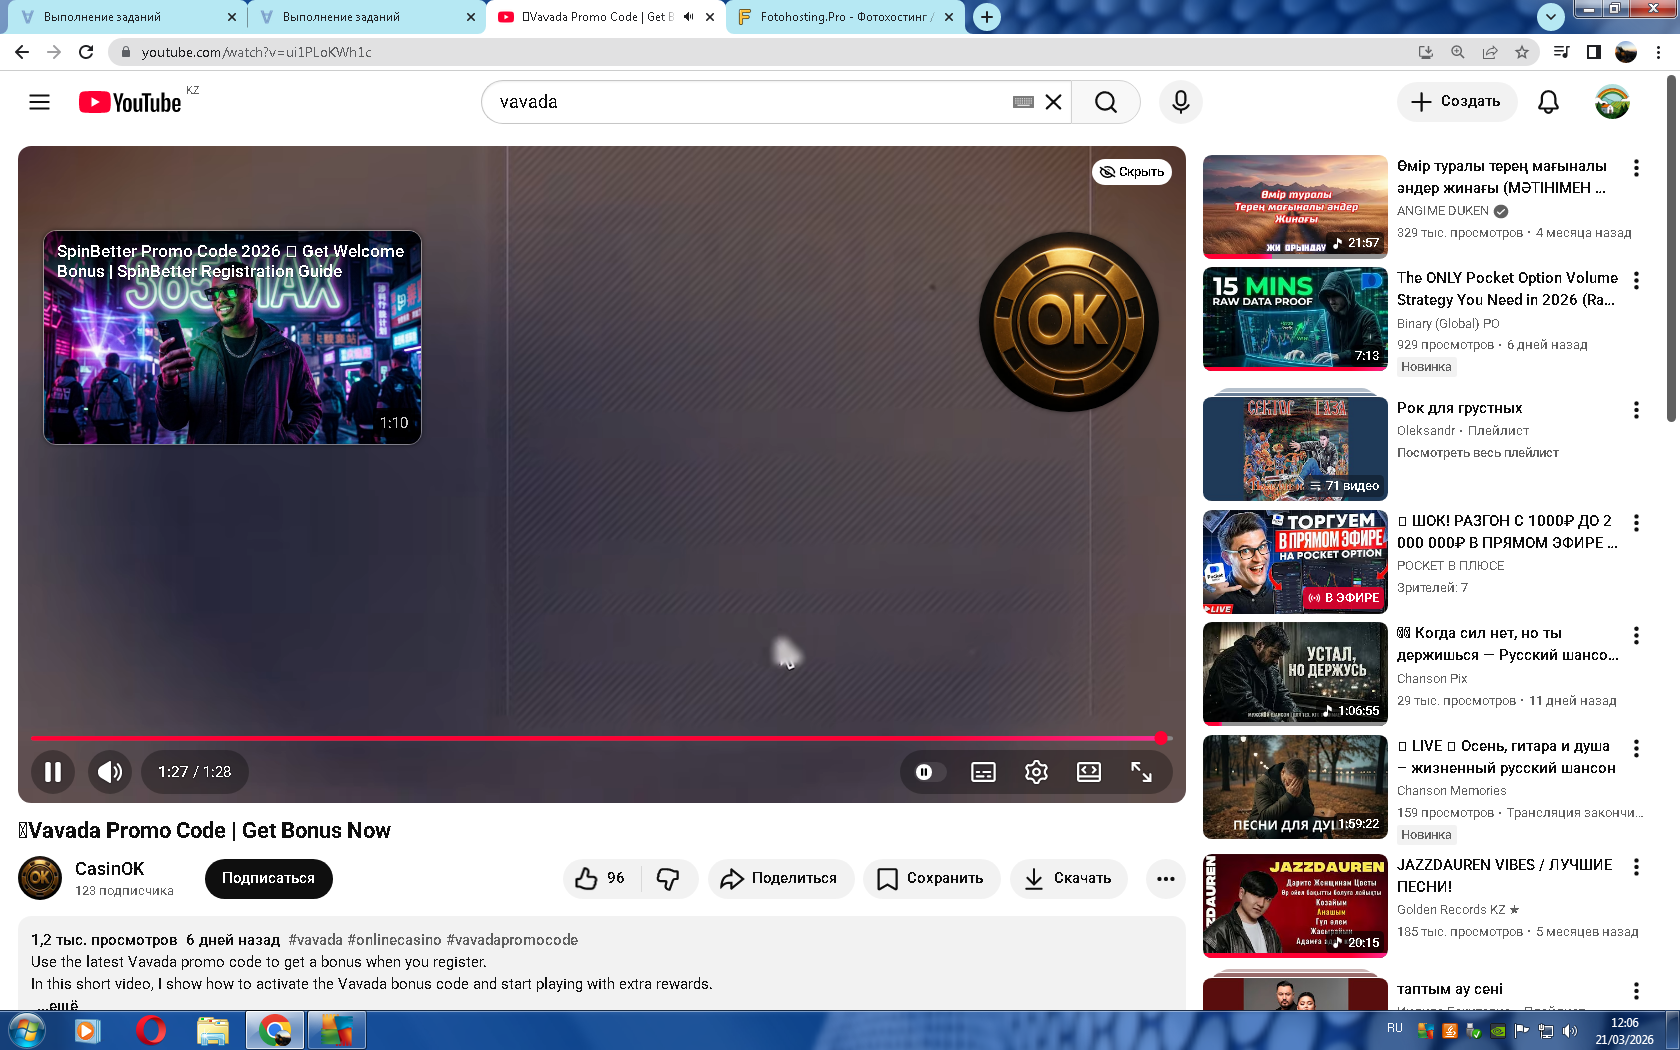Enter fullscreen mode
The width and height of the screenshot is (1680, 1050).
(1141, 772)
